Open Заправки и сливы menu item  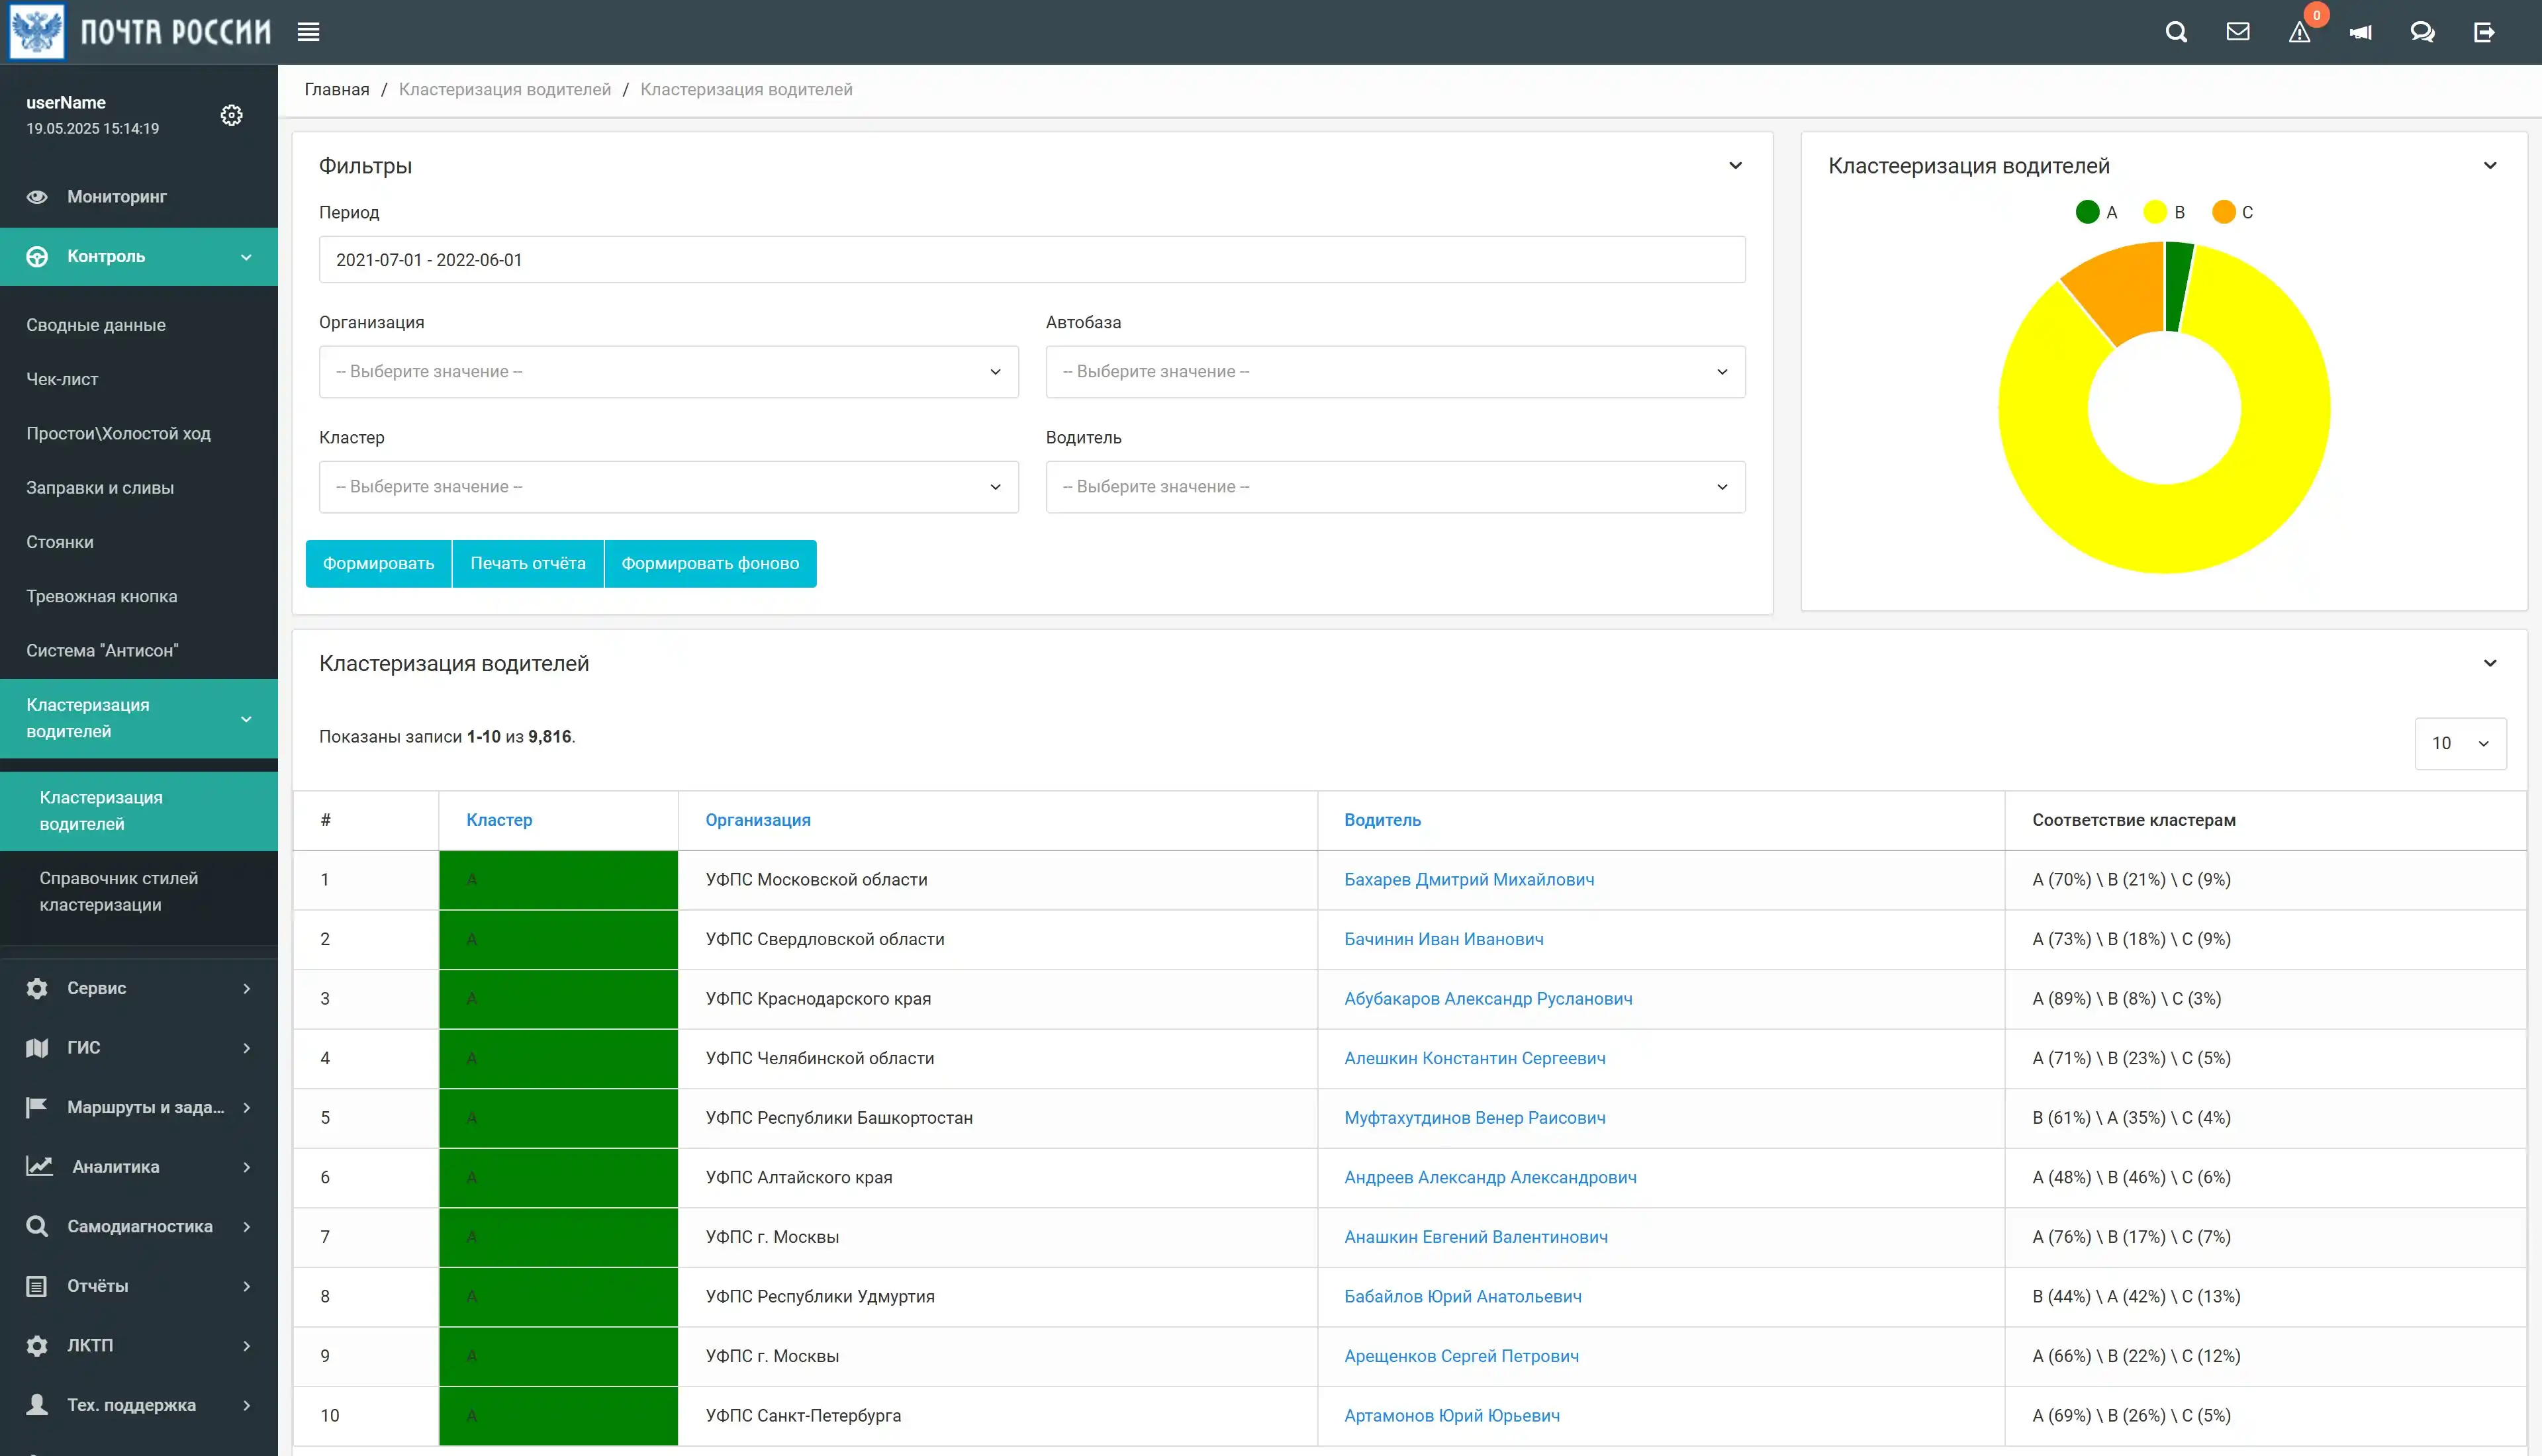(x=100, y=488)
